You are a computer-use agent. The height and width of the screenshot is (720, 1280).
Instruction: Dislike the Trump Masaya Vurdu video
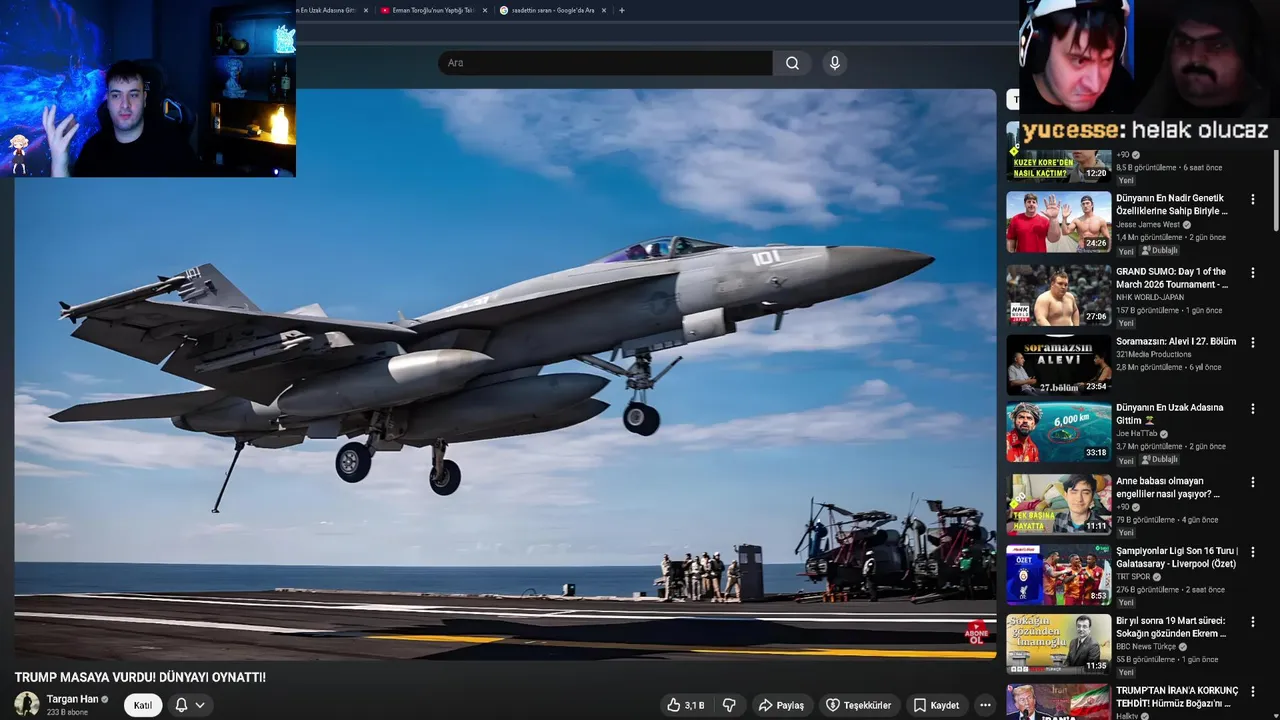click(x=729, y=705)
